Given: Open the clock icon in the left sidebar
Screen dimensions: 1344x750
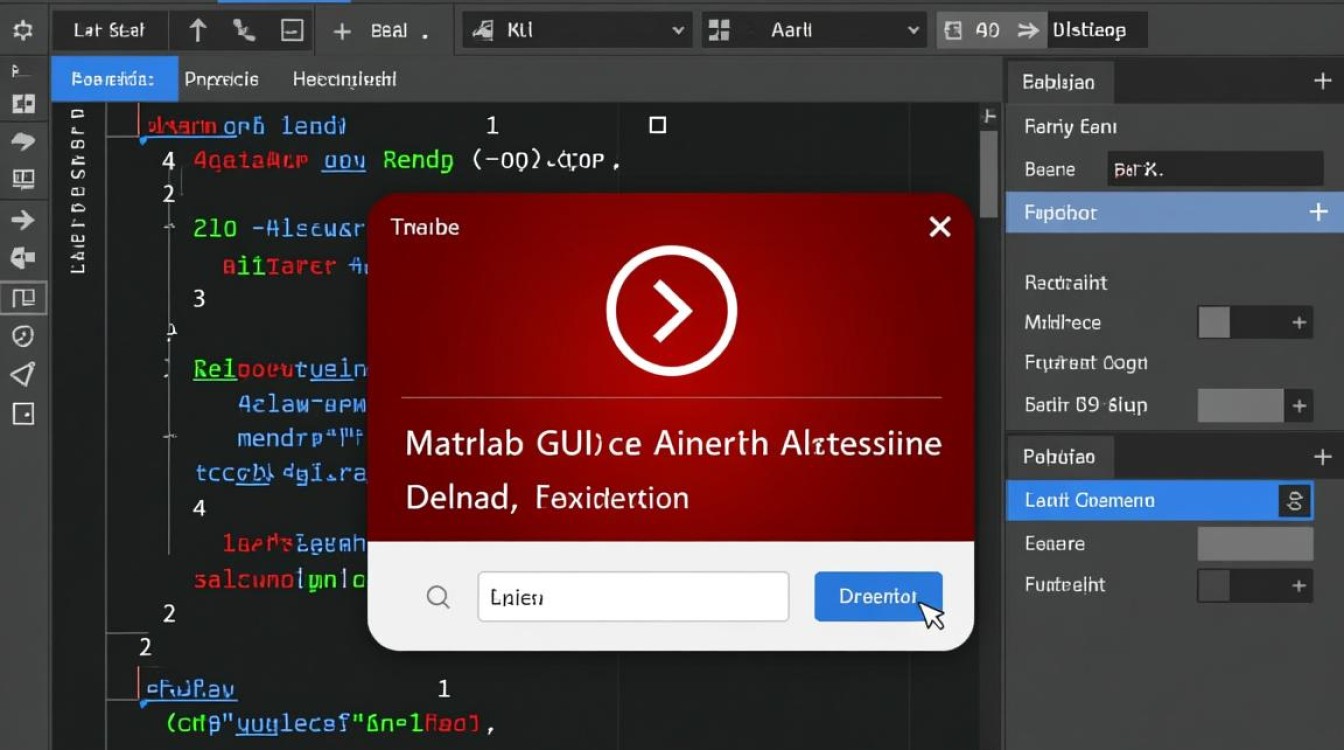Looking at the screenshot, I should pyautogui.click(x=22, y=336).
